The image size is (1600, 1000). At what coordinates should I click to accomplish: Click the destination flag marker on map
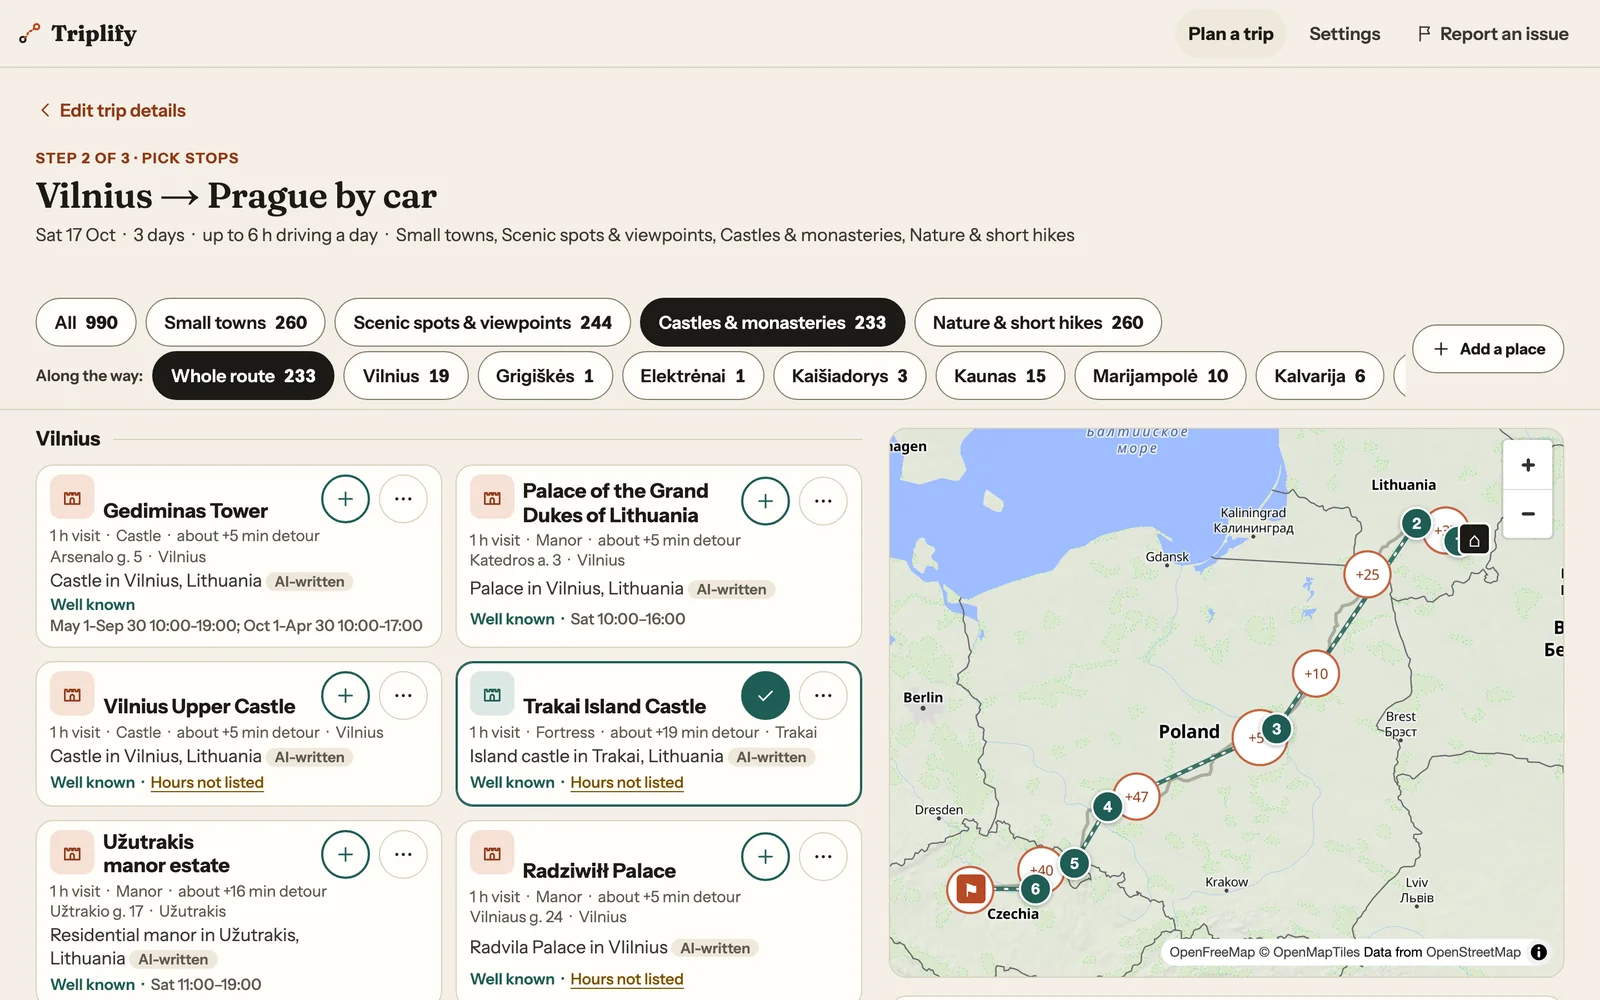(x=971, y=889)
